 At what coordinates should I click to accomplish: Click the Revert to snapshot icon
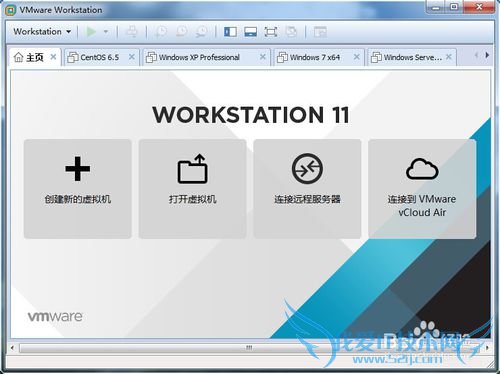(181, 32)
